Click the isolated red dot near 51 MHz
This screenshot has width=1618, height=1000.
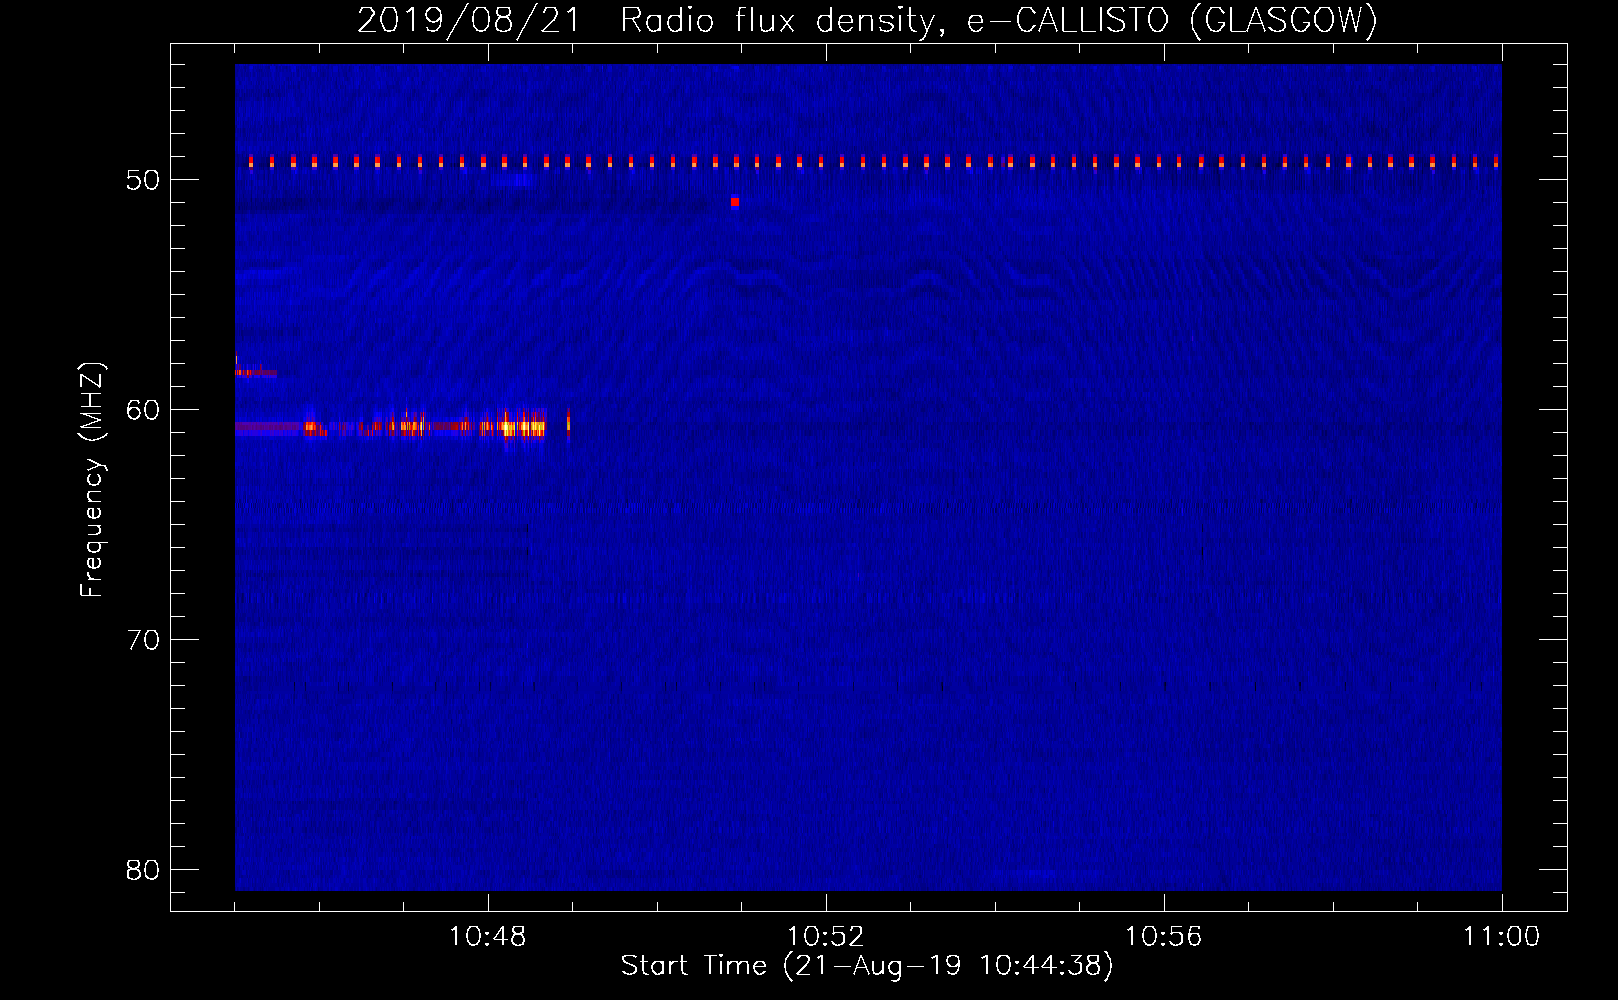pyautogui.click(x=735, y=202)
